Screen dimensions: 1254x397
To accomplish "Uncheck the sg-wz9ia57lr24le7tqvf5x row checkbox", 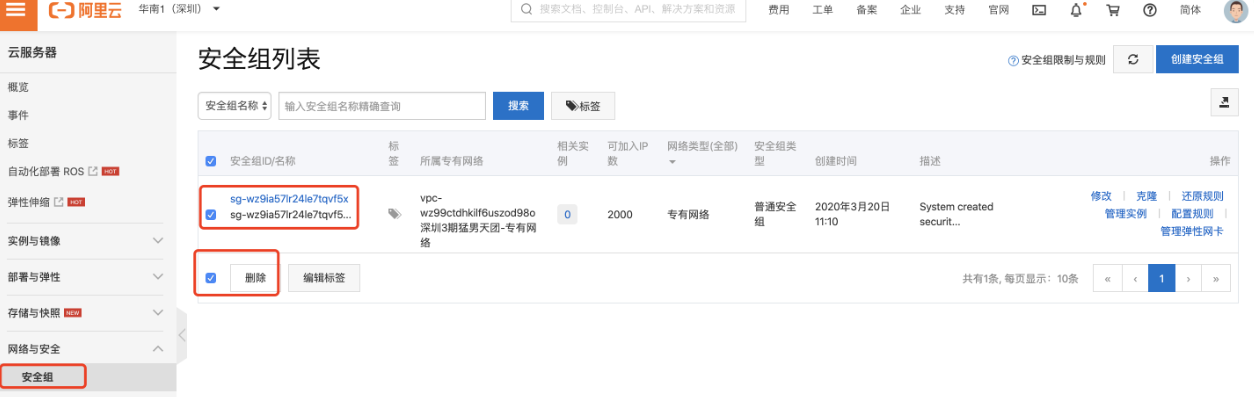I will tap(211, 214).
